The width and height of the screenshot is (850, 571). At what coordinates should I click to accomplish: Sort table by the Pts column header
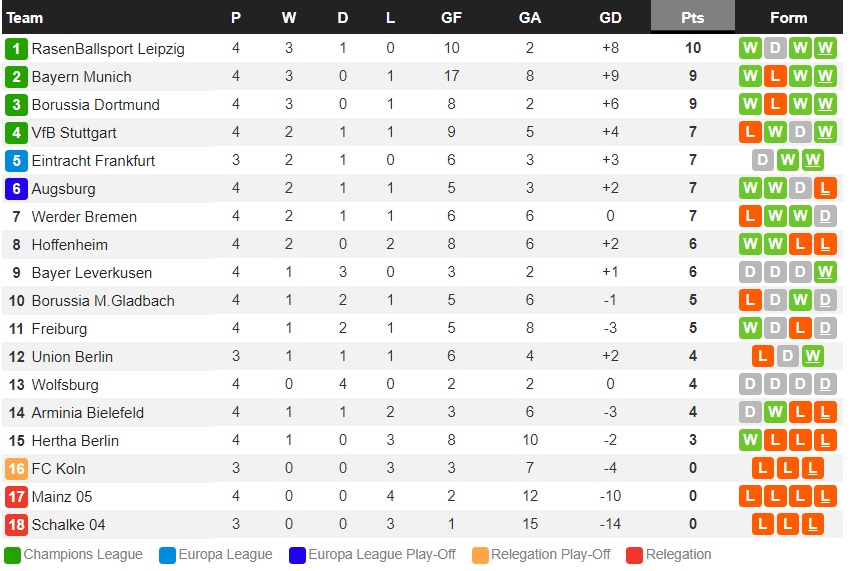click(692, 17)
